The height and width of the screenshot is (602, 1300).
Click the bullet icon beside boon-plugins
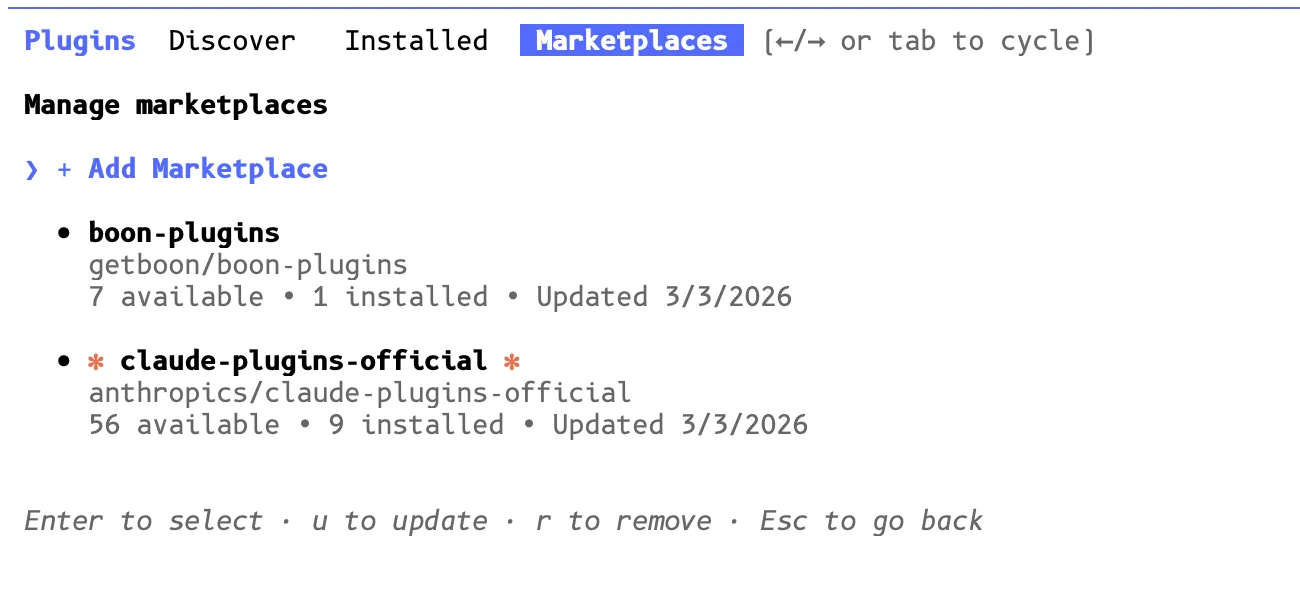[62, 231]
